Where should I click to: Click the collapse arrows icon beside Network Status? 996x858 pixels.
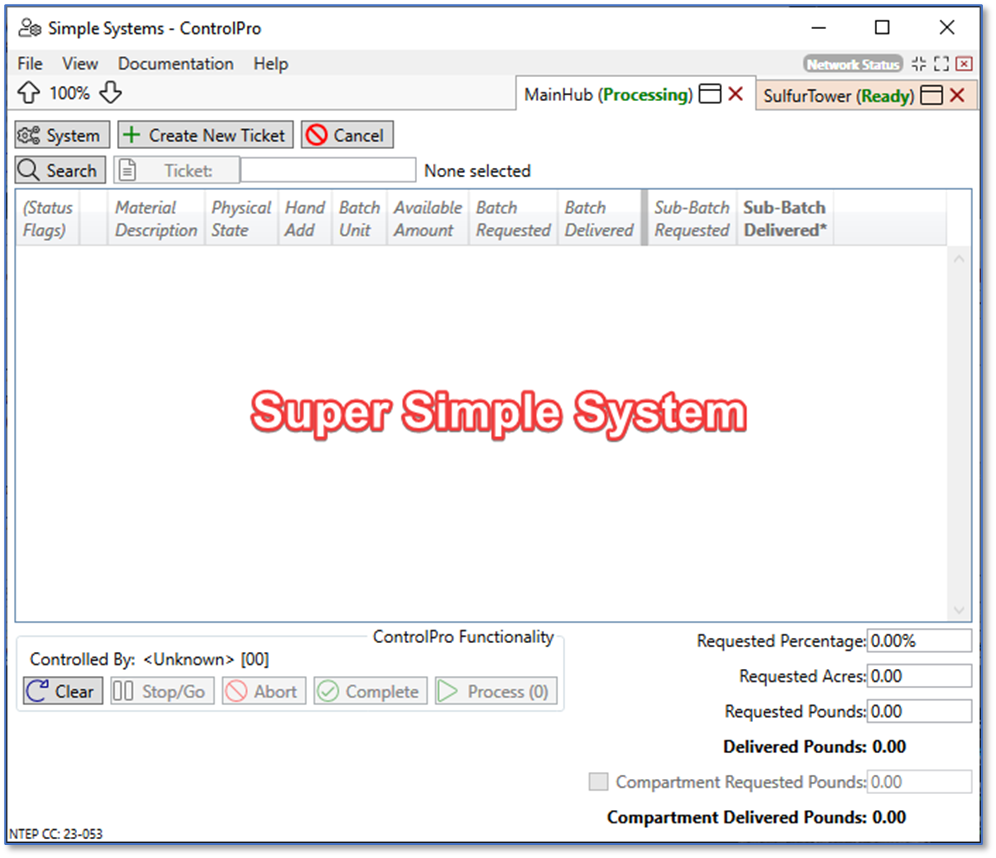[918, 64]
